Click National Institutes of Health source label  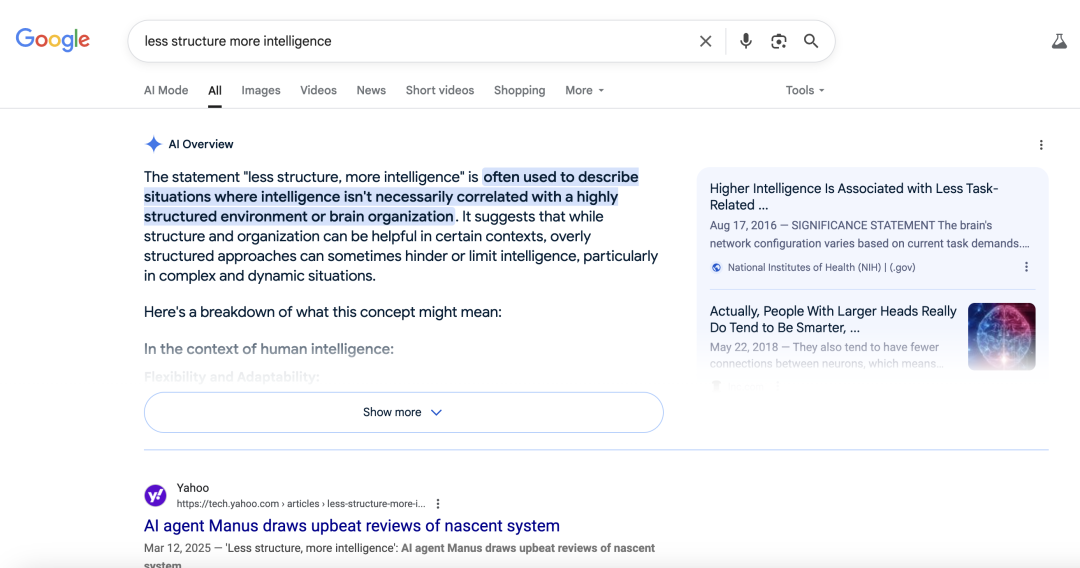pos(822,267)
